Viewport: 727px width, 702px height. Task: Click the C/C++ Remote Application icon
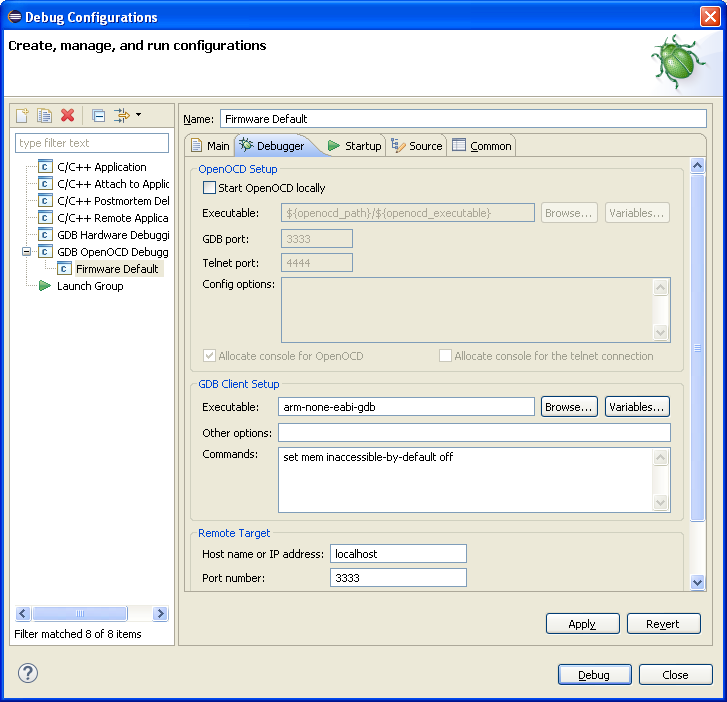[x=45, y=218]
